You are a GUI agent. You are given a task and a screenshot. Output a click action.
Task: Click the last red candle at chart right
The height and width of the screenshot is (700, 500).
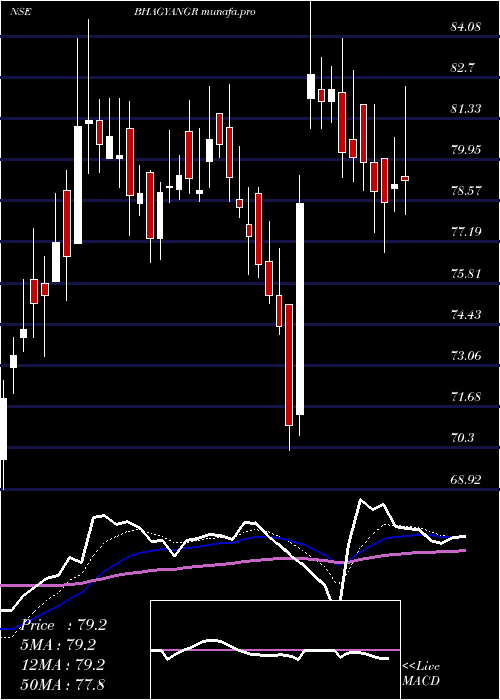click(405, 178)
